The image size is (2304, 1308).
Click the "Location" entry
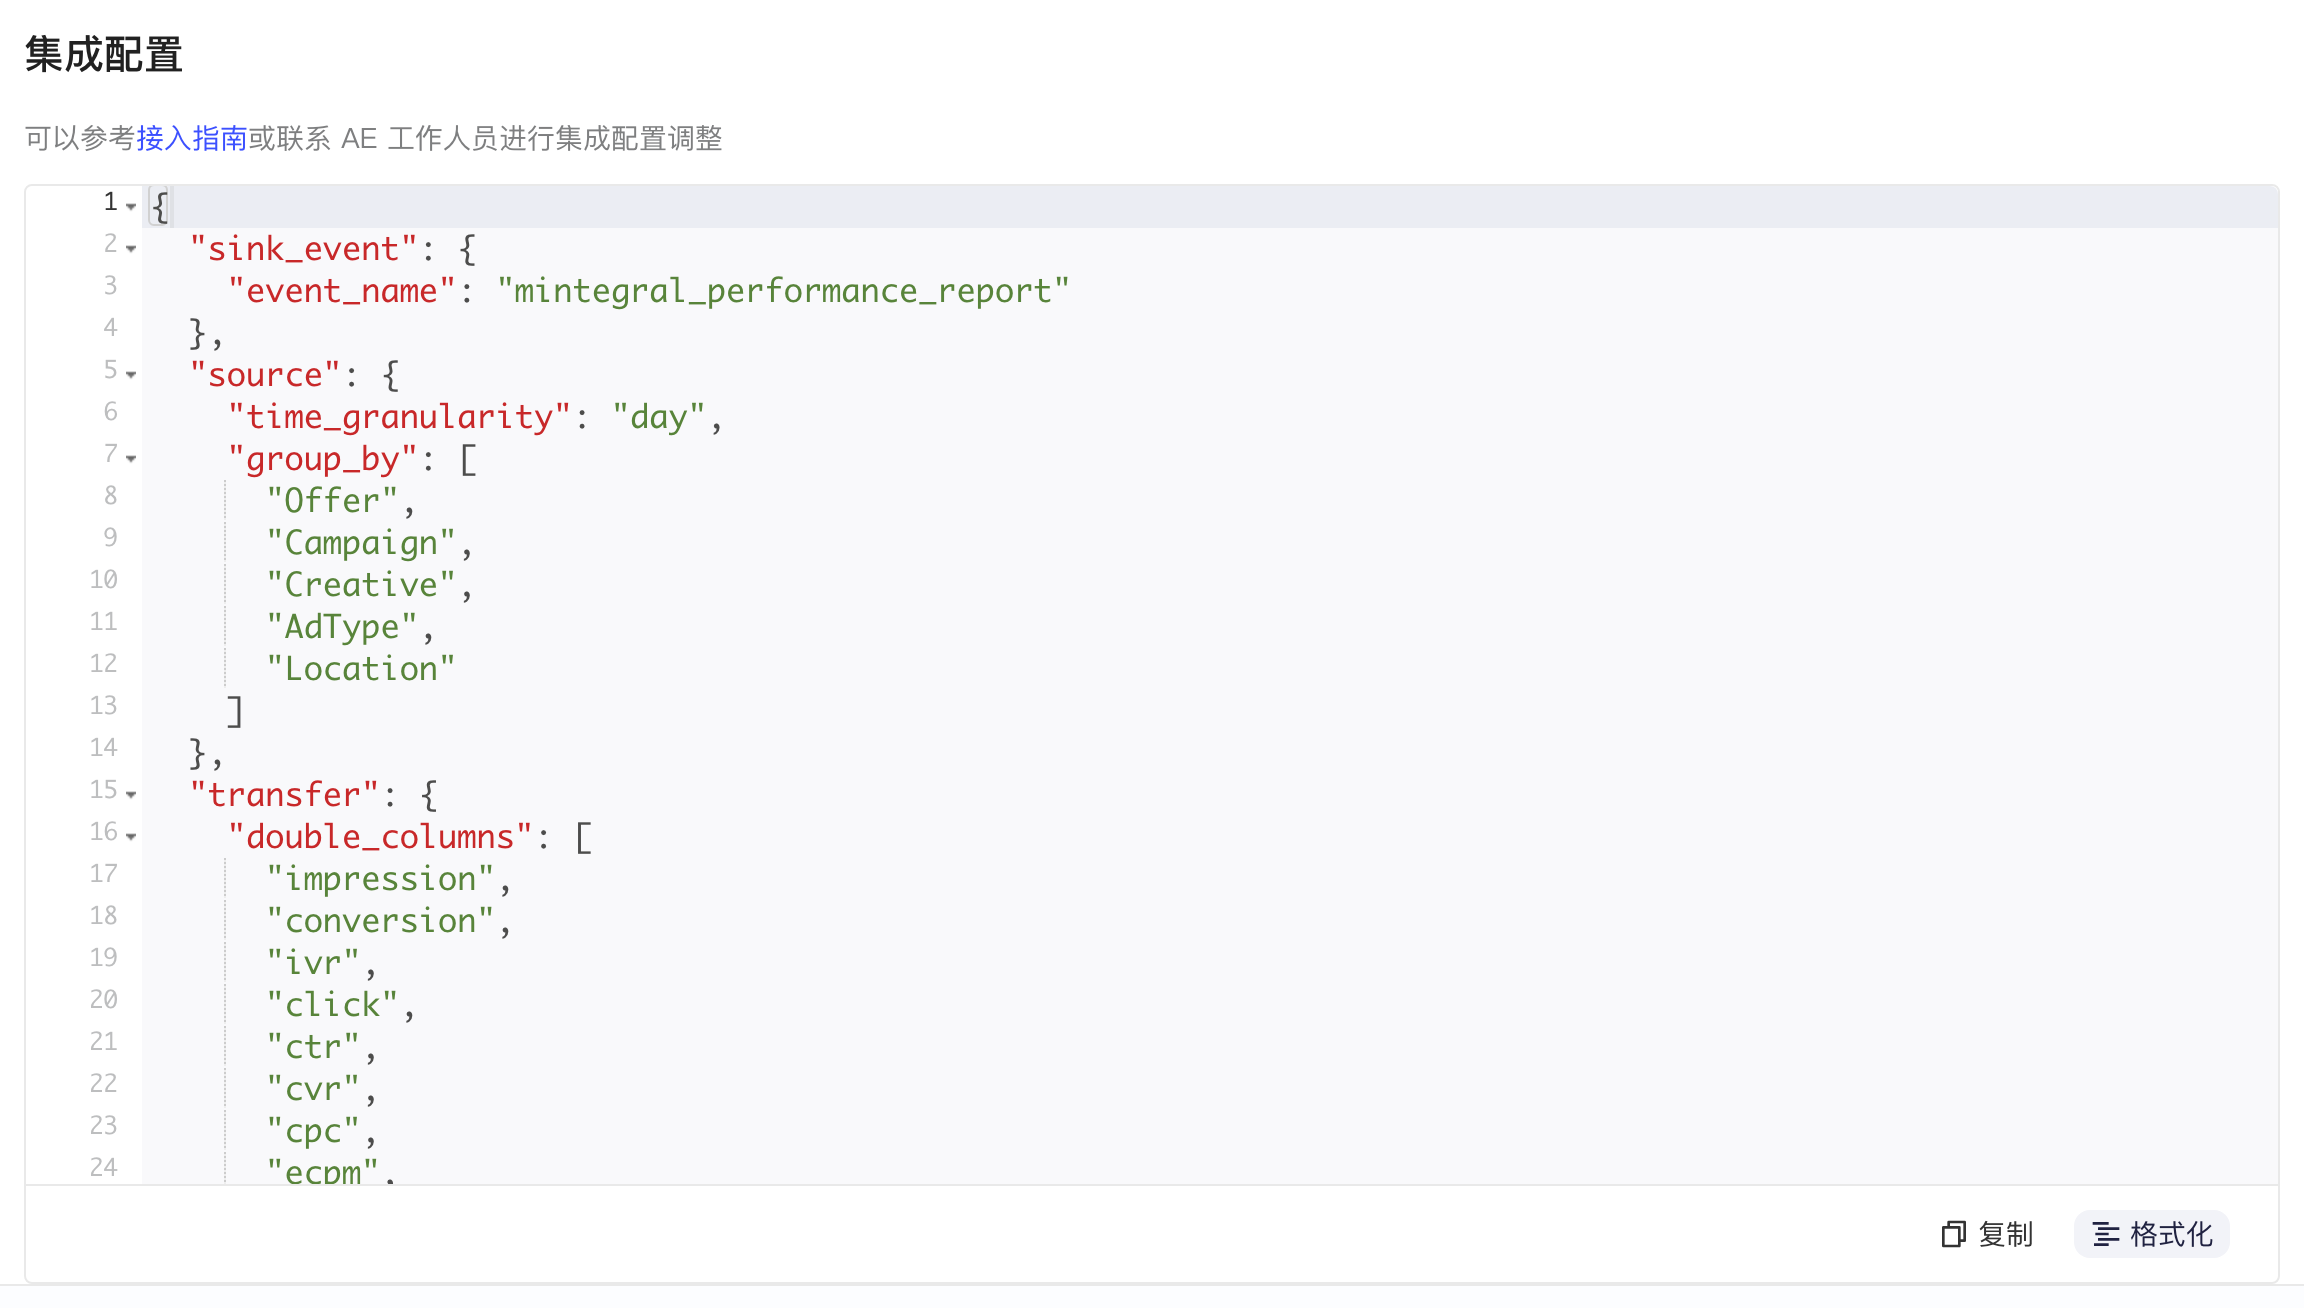(x=361, y=669)
